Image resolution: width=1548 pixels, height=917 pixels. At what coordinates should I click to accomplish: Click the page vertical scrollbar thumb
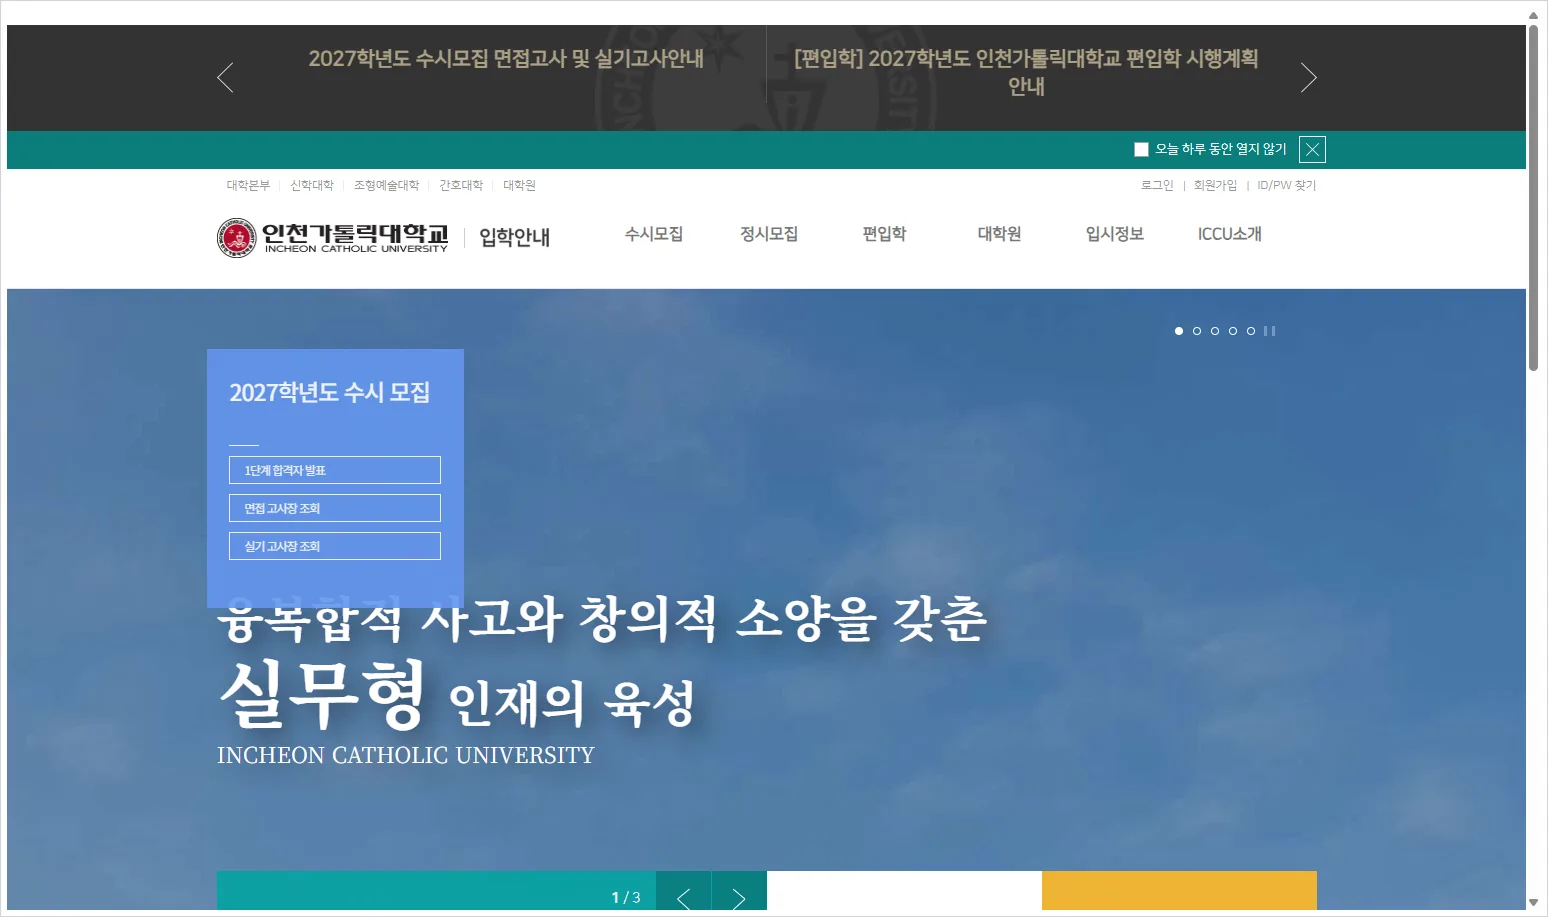1533,198
